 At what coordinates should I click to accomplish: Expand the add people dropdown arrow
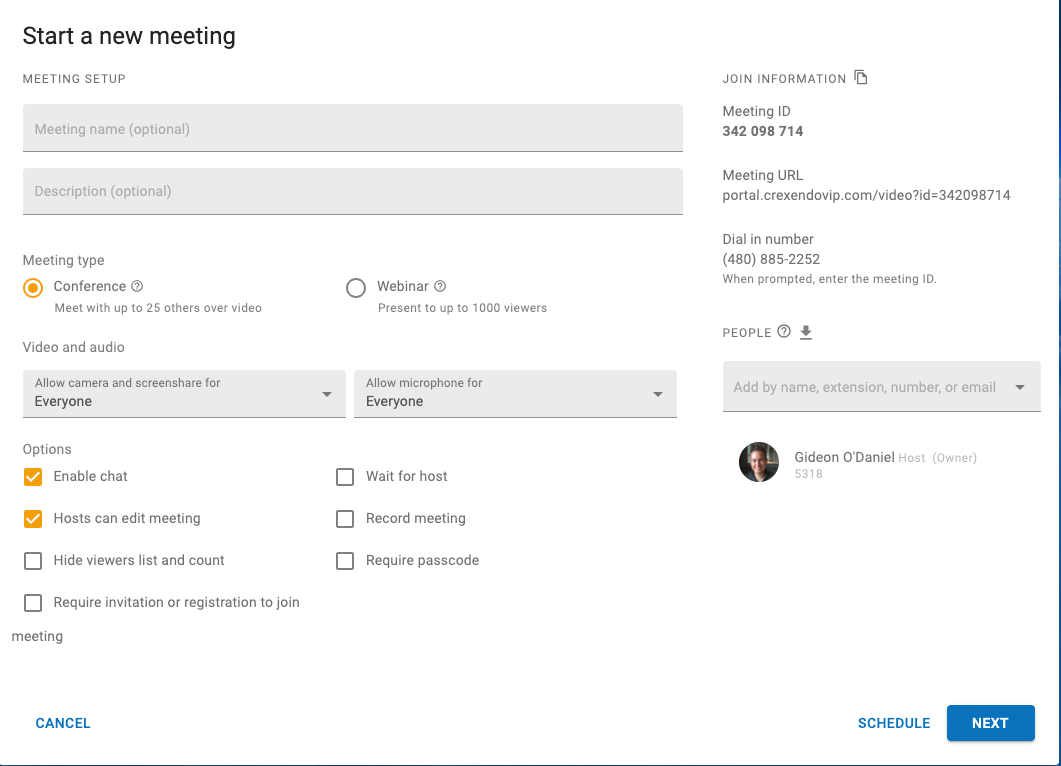[1020, 387]
